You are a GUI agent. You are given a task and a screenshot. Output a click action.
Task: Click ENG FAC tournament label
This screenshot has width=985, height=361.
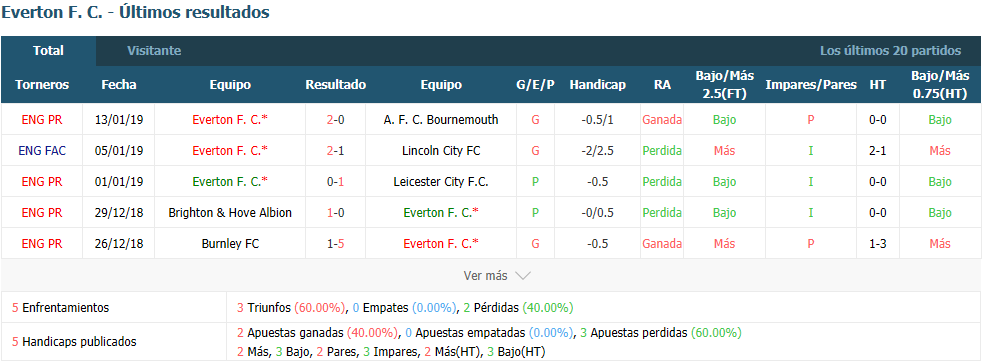42,151
